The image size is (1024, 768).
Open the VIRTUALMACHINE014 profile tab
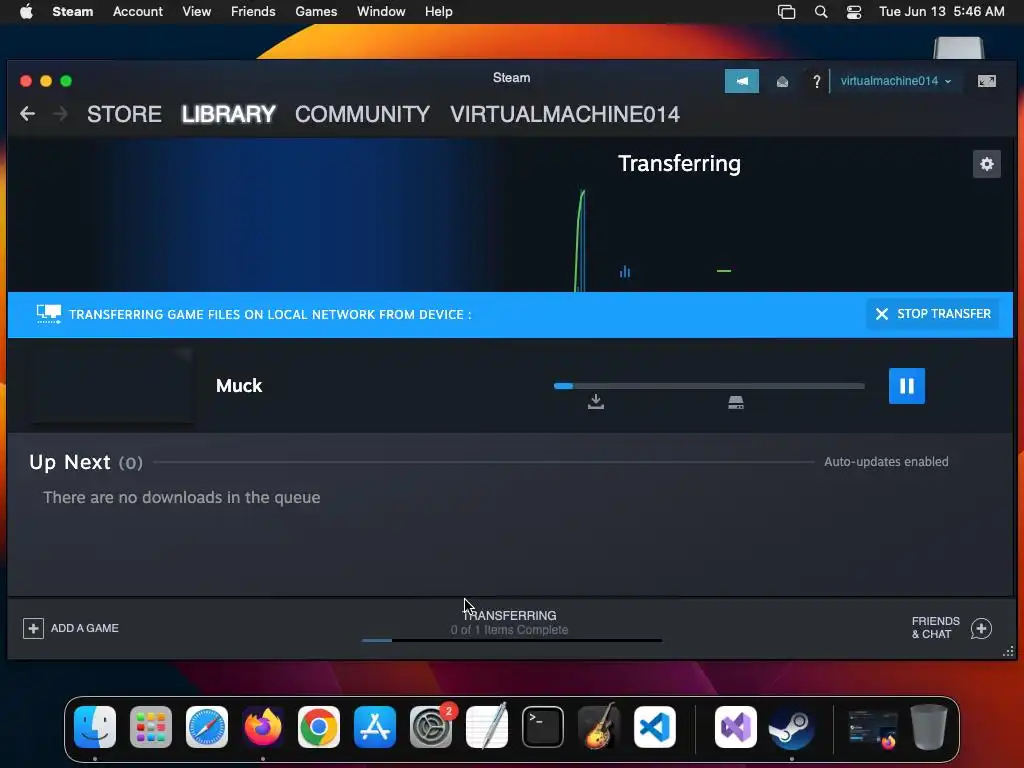pyautogui.click(x=565, y=114)
